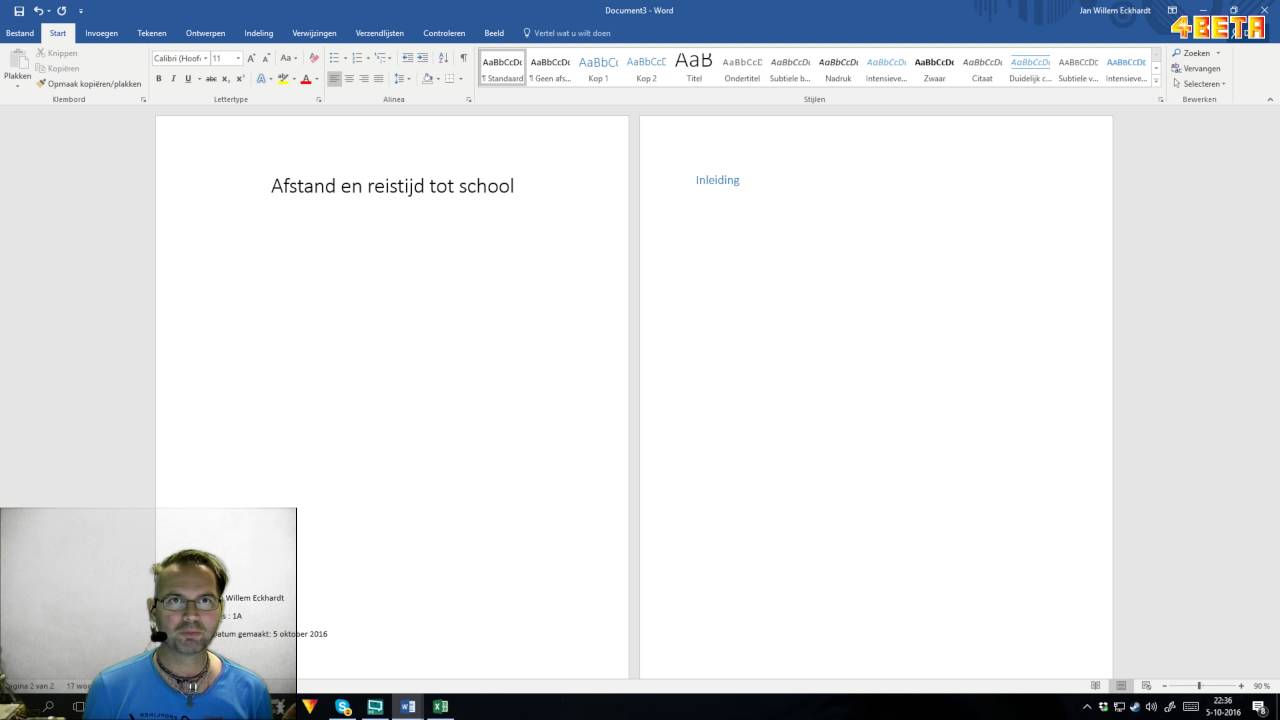Justify the text
Screen dimensions: 1280x720
pos(378,79)
